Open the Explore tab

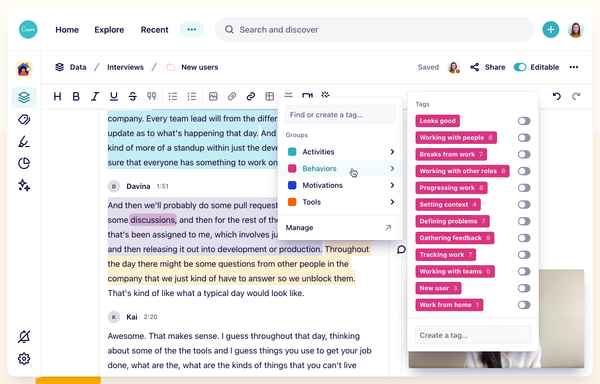pos(109,30)
